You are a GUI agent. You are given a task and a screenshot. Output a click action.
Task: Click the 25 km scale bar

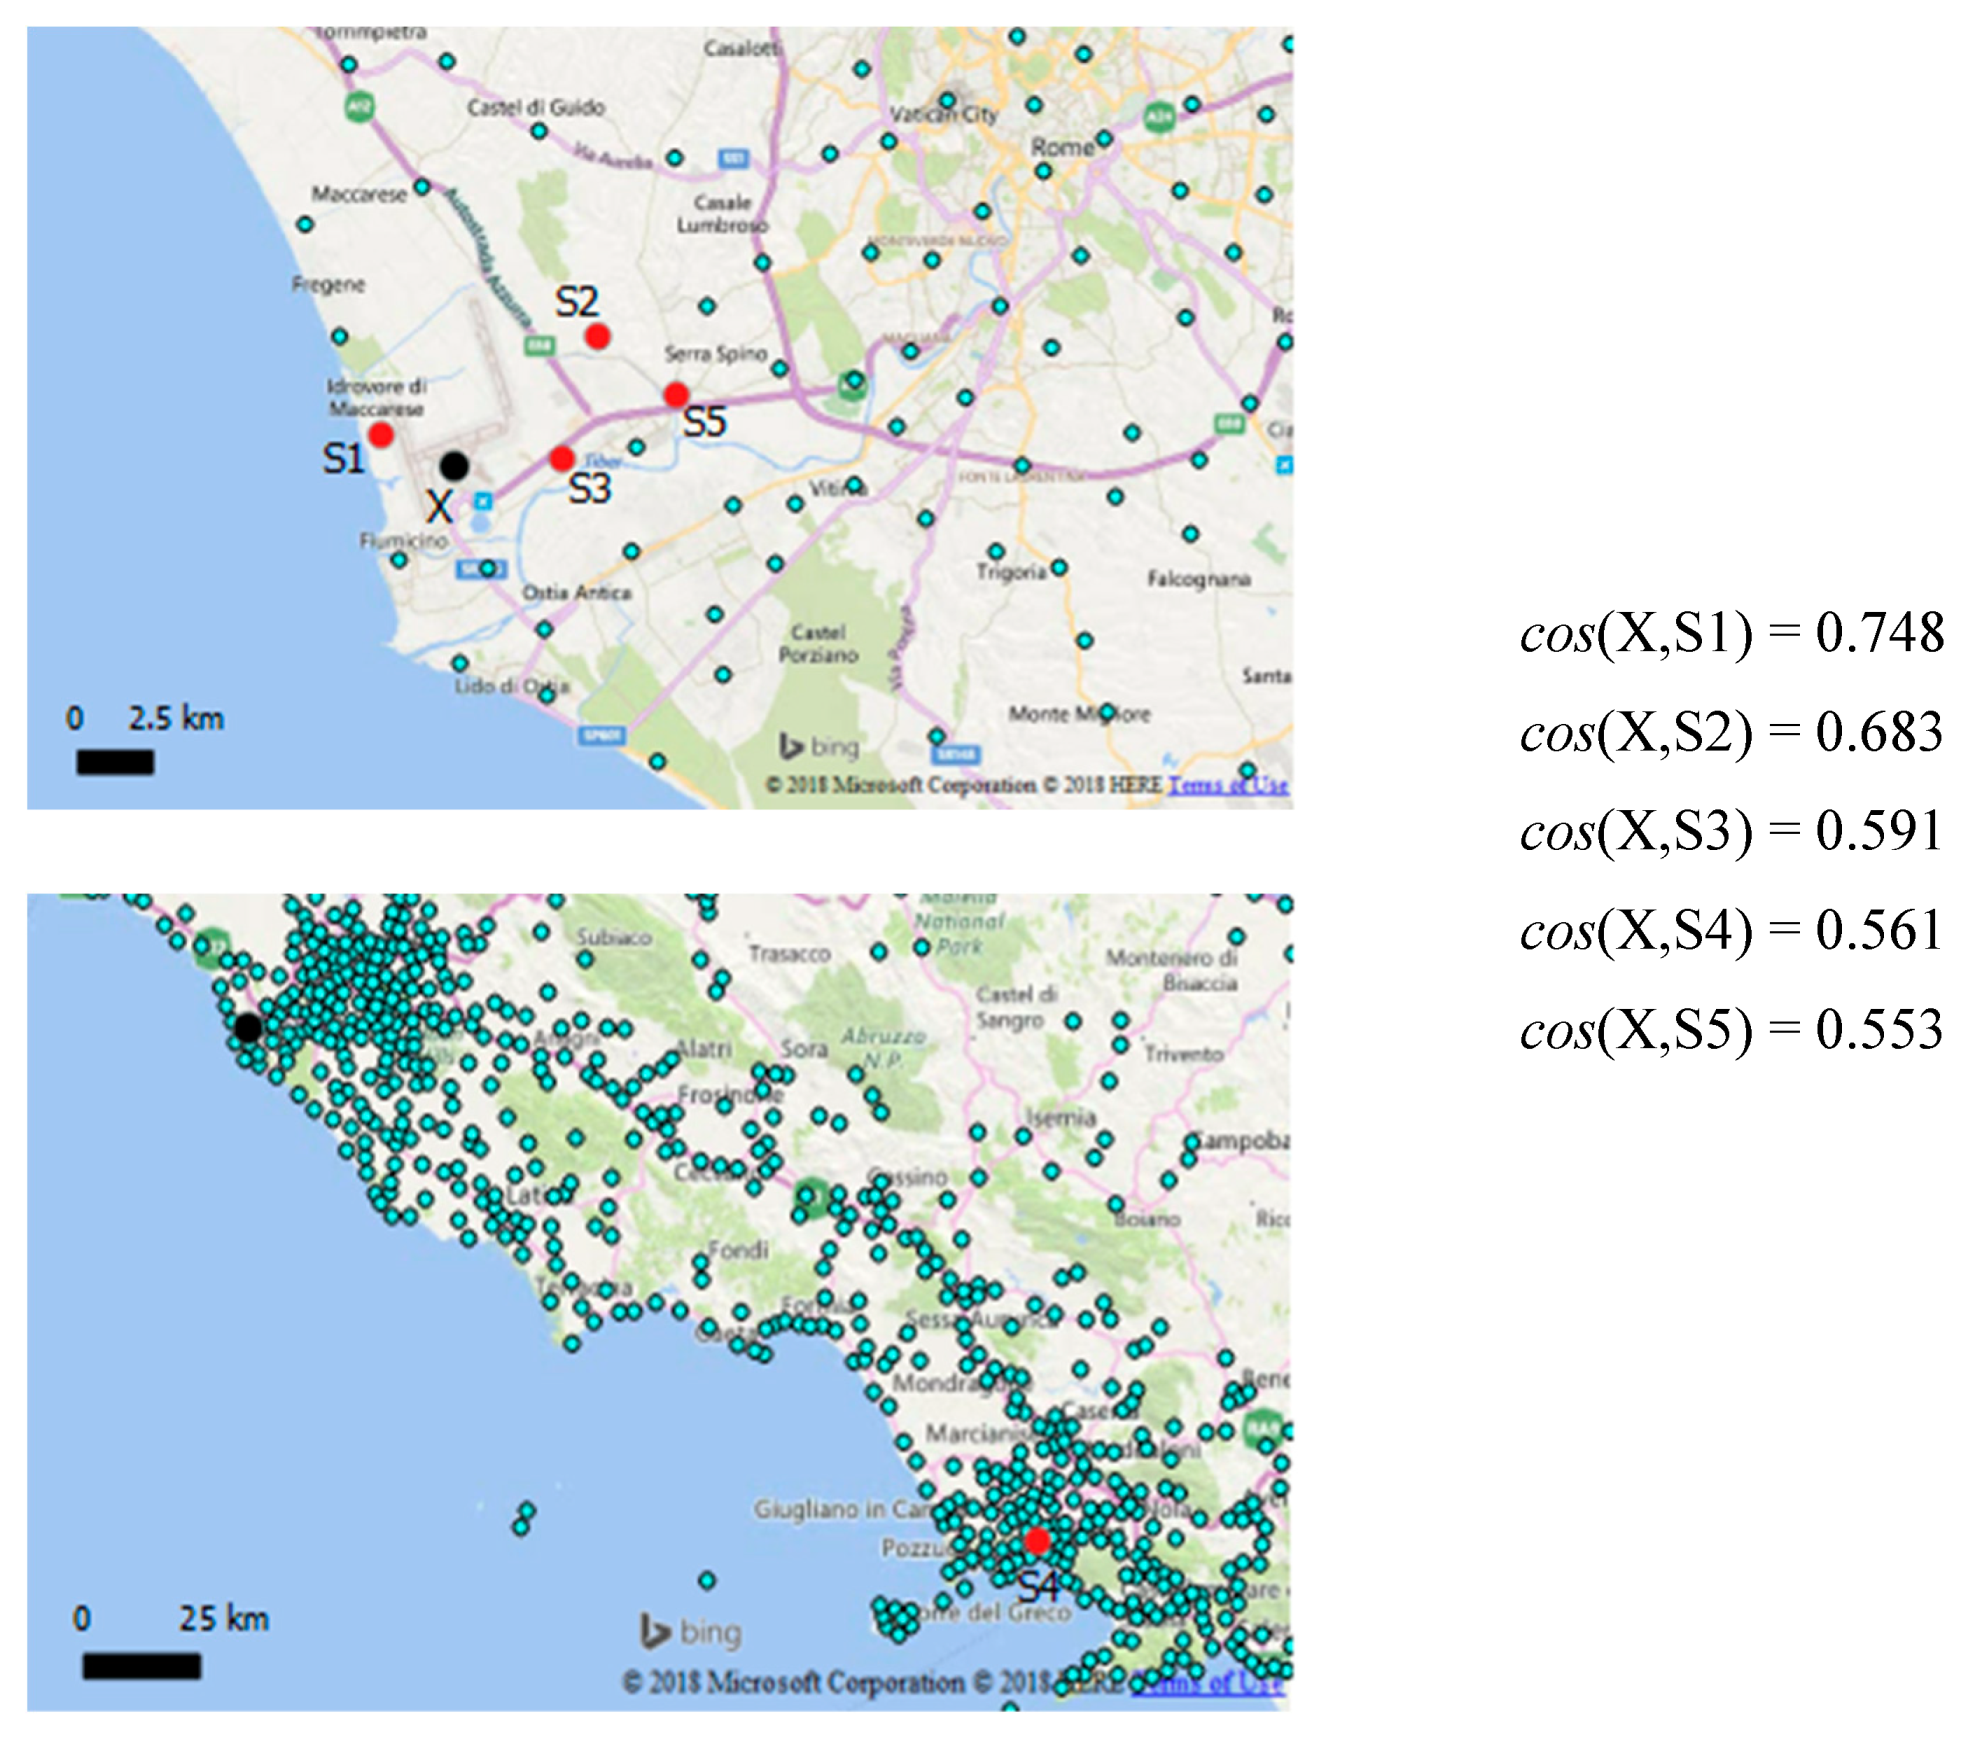coord(141,1665)
